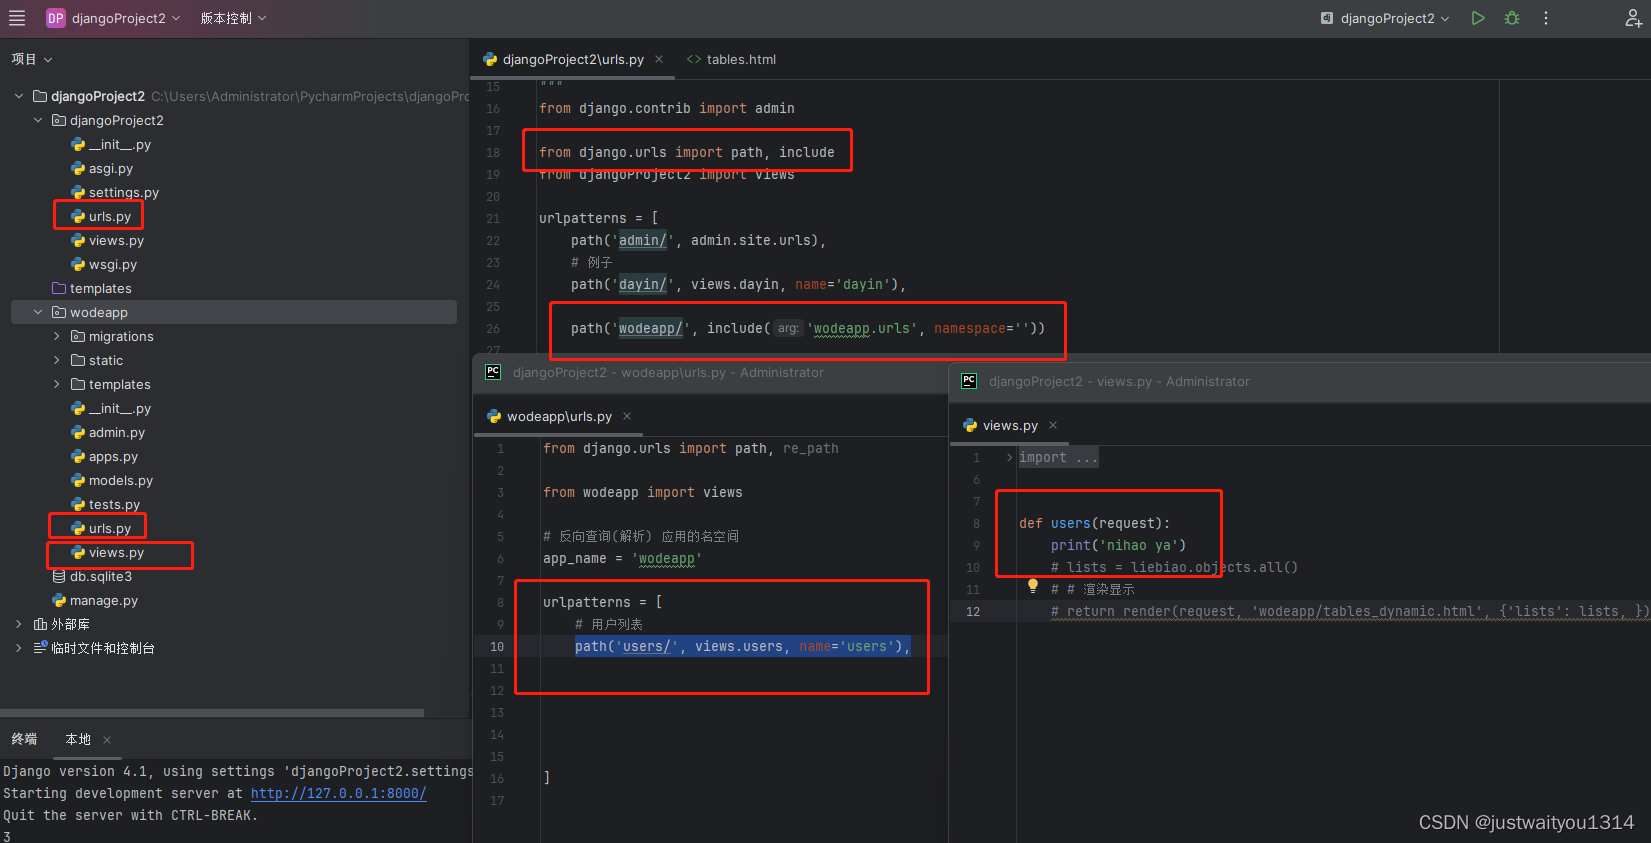Click line number 10 in wodeapp urls.py gutter

coord(497,646)
